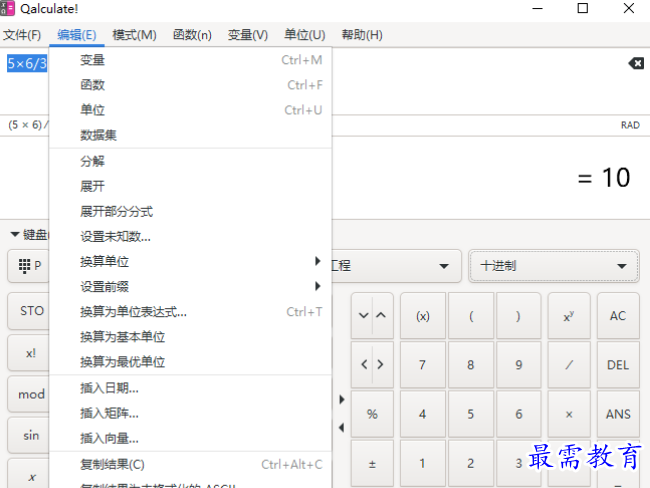This screenshot has width=650, height=488.
Task: Click the ± sign key
Action: coord(372,463)
